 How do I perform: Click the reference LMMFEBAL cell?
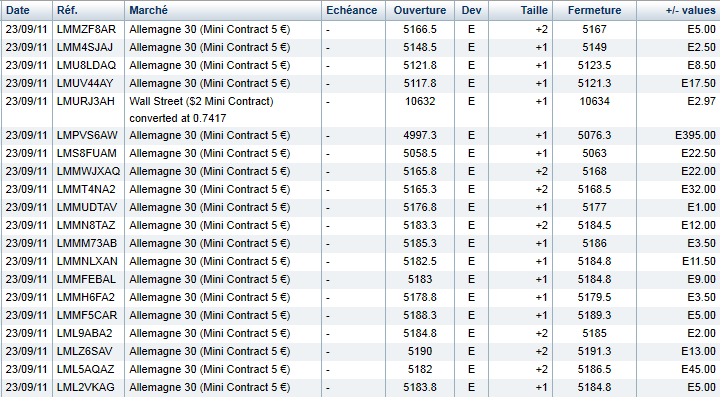(x=86, y=280)
